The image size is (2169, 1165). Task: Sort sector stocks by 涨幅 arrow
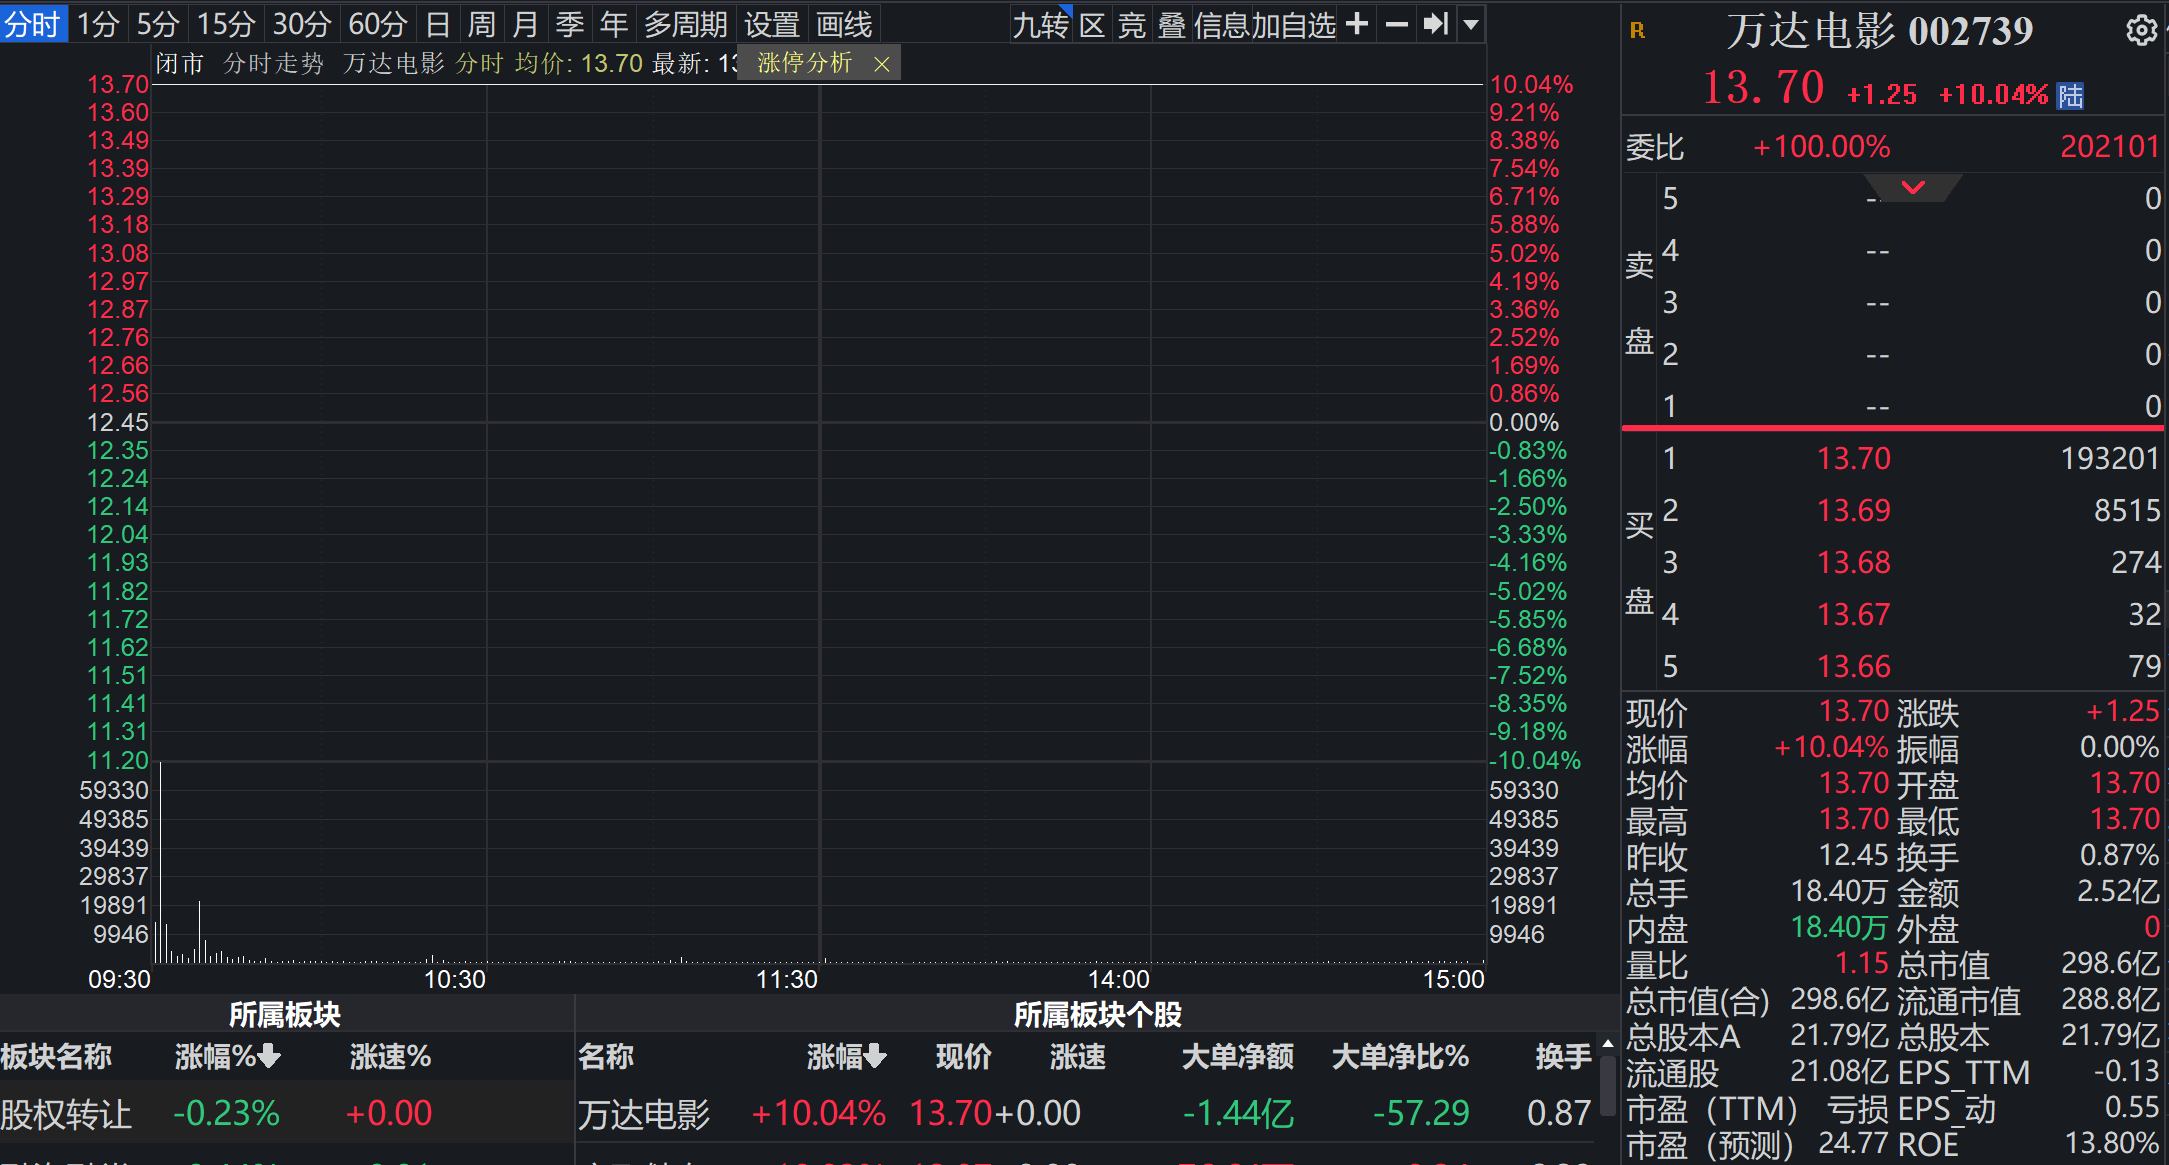pyautogui.click(x=875, y=1056)
